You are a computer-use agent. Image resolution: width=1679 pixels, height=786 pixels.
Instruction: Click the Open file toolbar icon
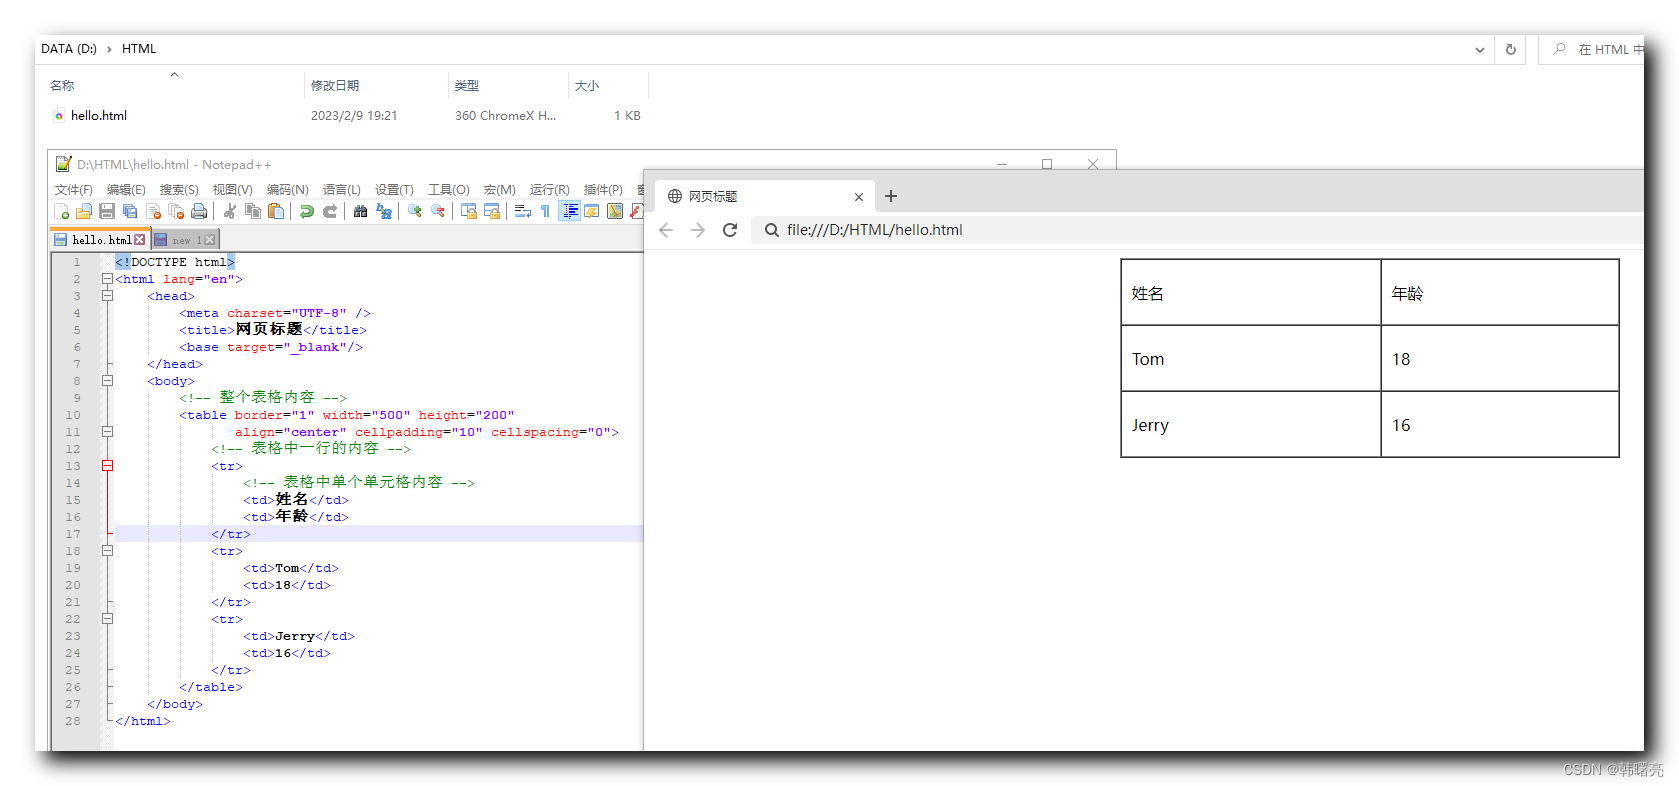pos(84,211)
